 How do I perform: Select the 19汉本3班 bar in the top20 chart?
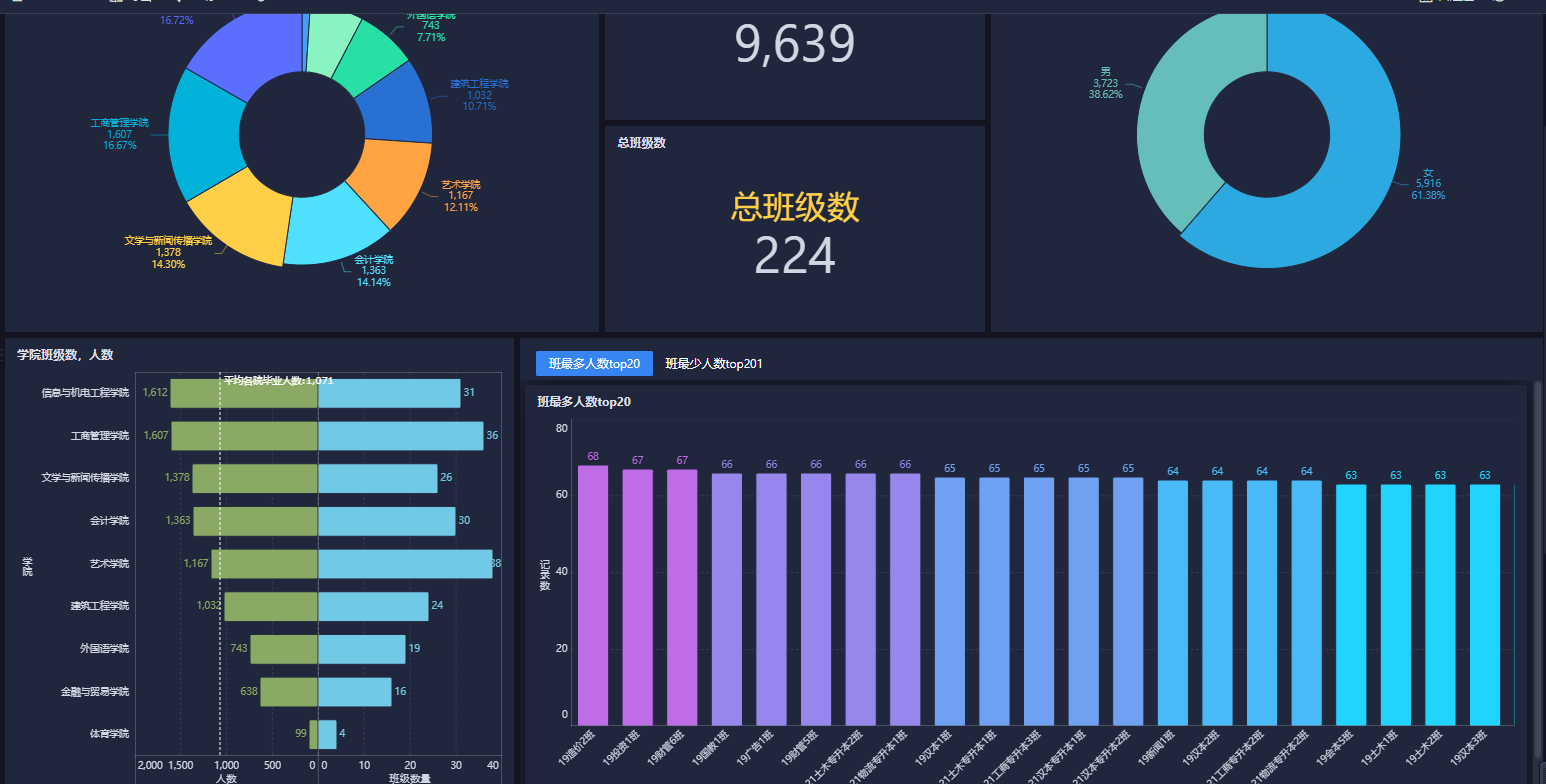(x=1485, y=605)
